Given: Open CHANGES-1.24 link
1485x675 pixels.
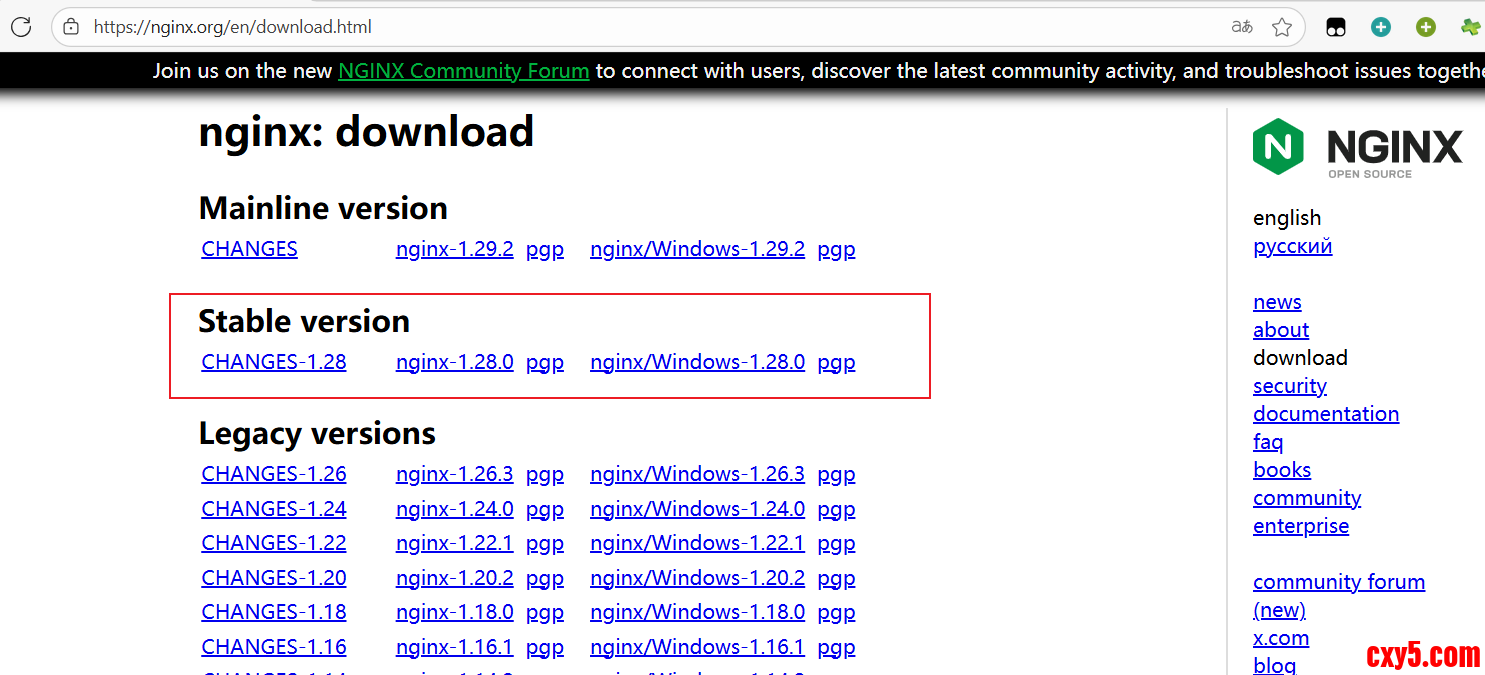Looking at the screenshot, I should click(274, 509).
